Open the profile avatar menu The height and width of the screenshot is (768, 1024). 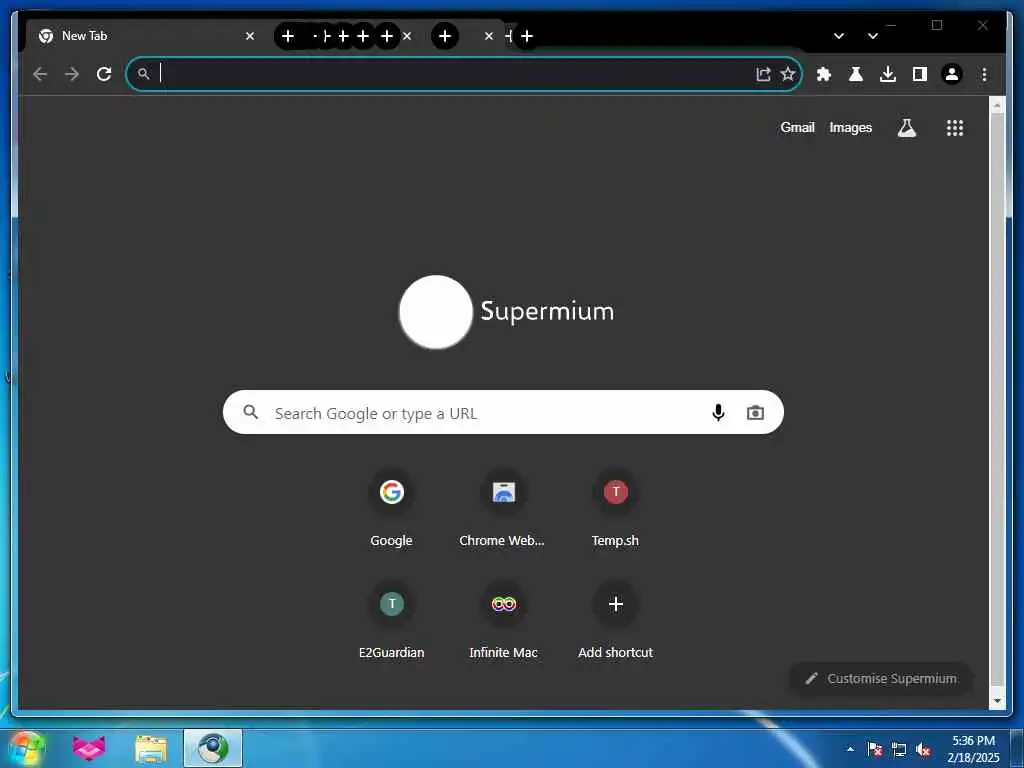(x=952, y=74)
